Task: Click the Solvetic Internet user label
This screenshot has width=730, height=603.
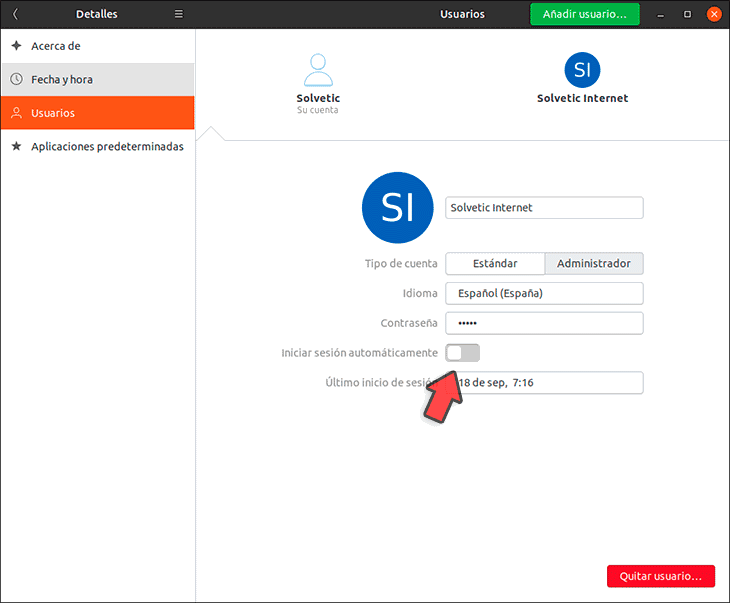Action: point(582,98)
